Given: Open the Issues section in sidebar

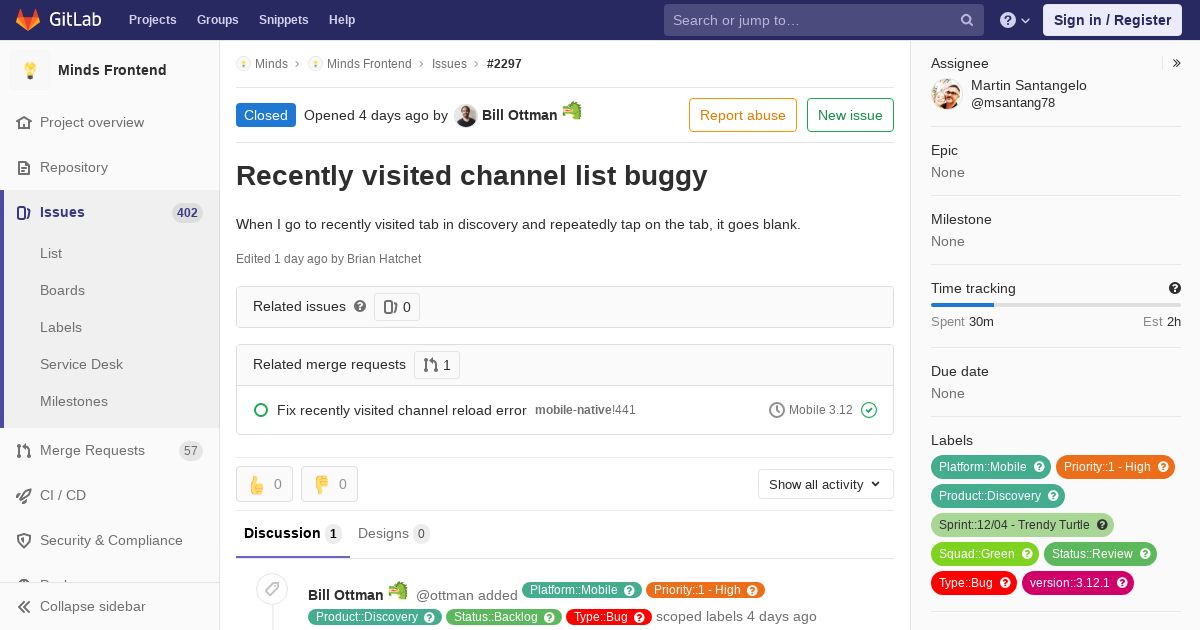Looking at the screenshot, I should point(110,212).
